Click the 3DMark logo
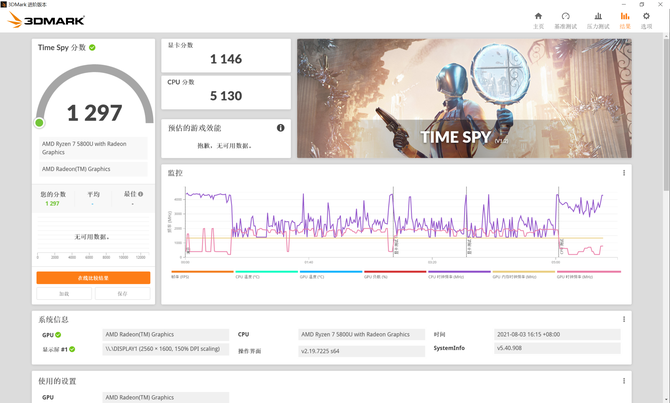Viewport: 670px width, 403px height. pyautogui.click(x=46, y=20)
